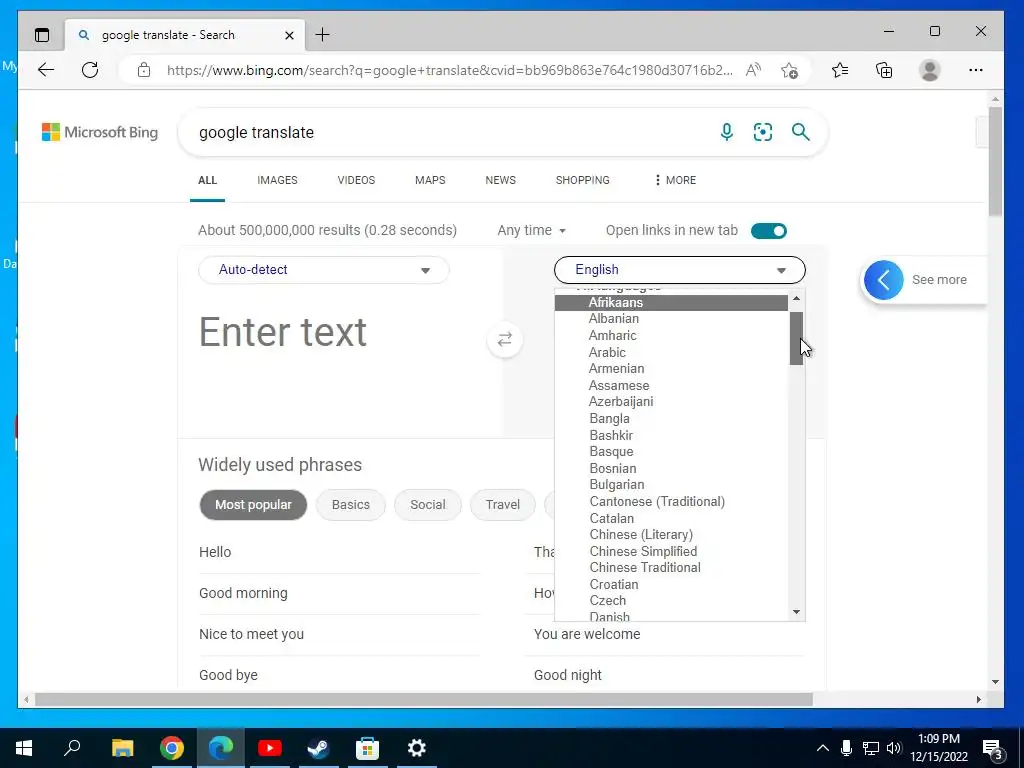The height and width of the screenshot is (768, 1024).
Task: Open Microsoft Store from taskbar
Action: (368, 748)
